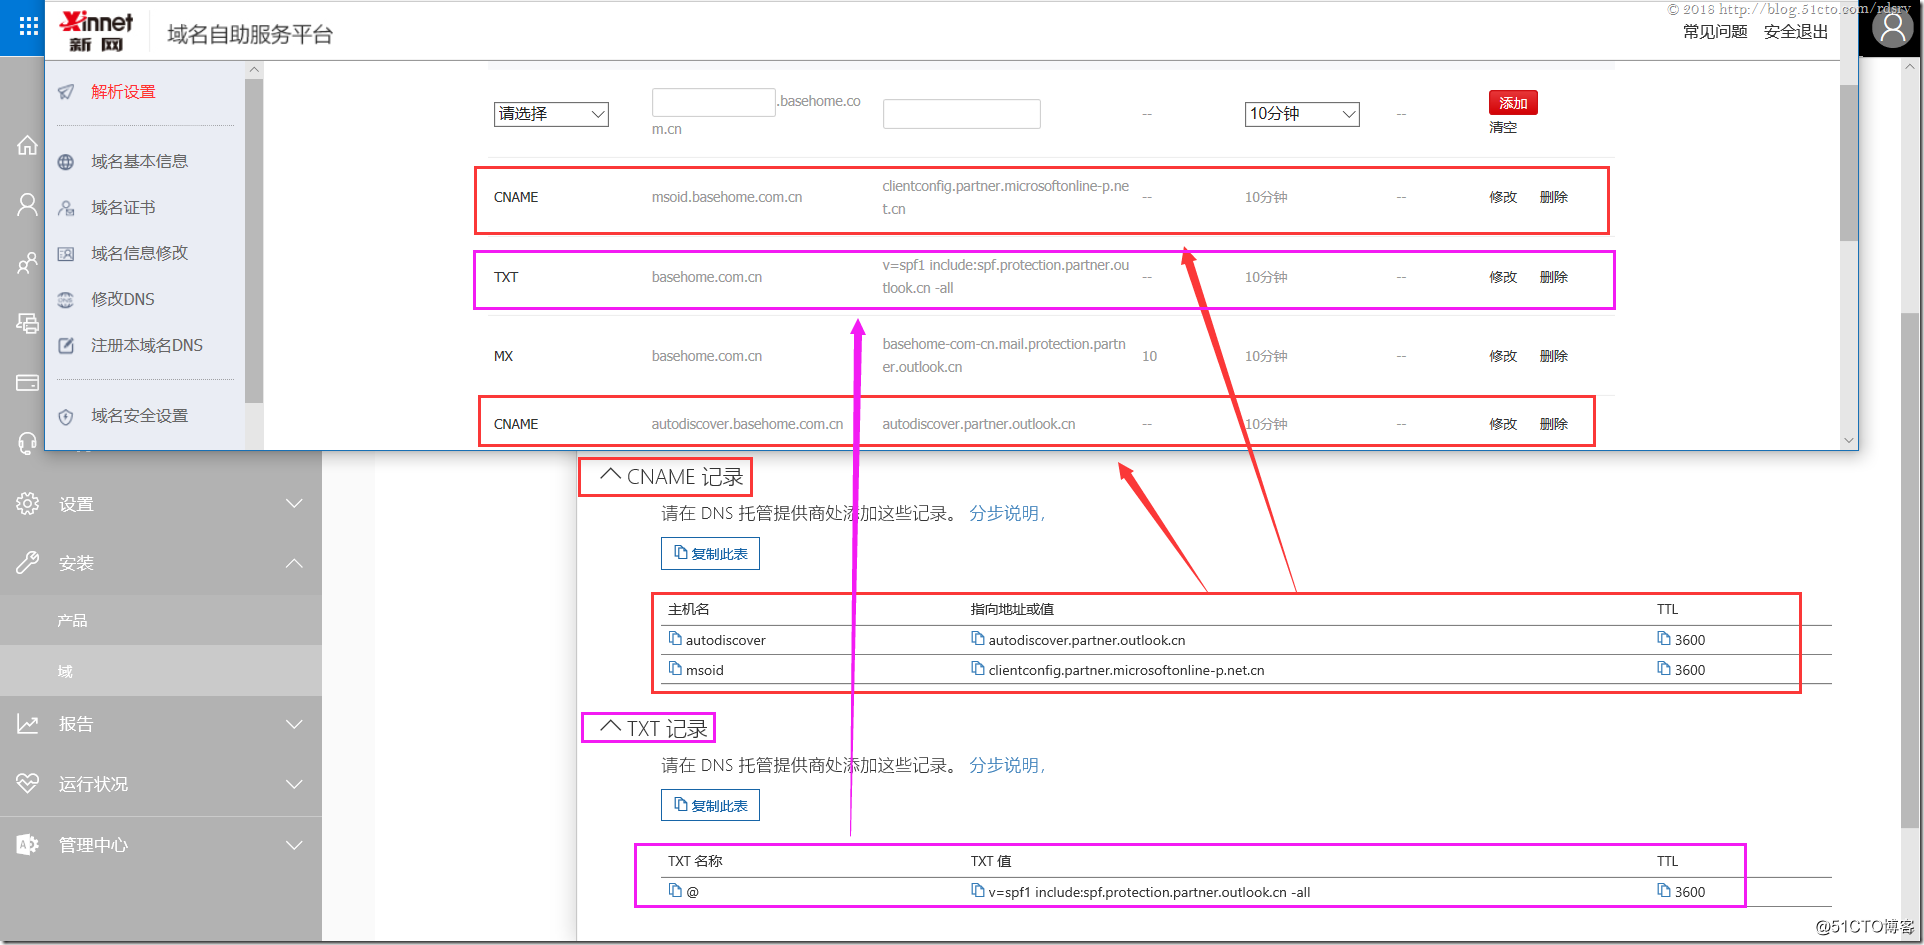1924x945 pixels.
Task: Open 域名基本信息 menu item
Action: click(139, 162)
